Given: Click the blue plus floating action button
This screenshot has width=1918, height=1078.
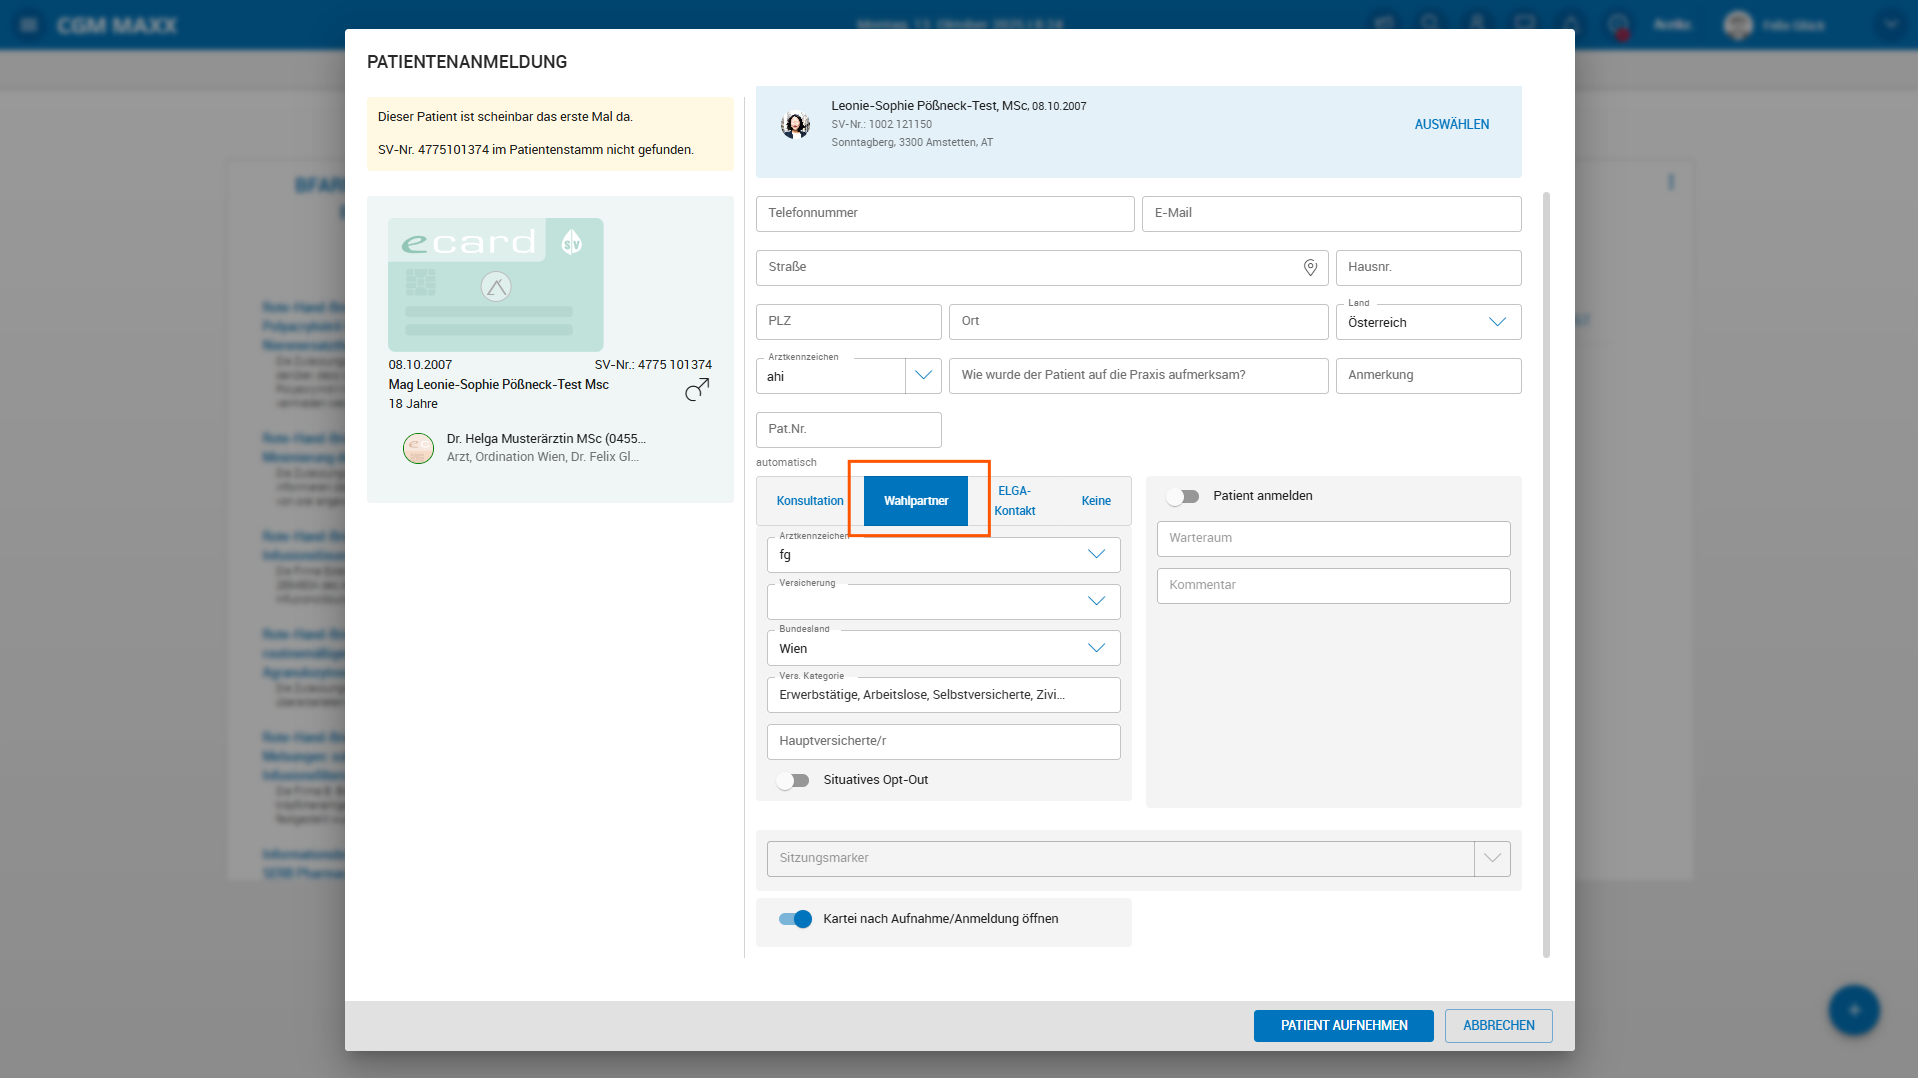Looking at the screenshot, I should [1853, 1010].
